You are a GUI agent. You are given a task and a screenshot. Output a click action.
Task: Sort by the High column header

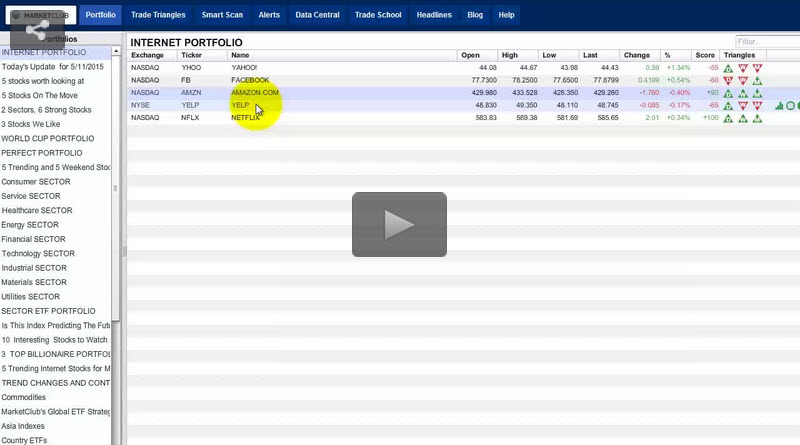coord(510,55)
